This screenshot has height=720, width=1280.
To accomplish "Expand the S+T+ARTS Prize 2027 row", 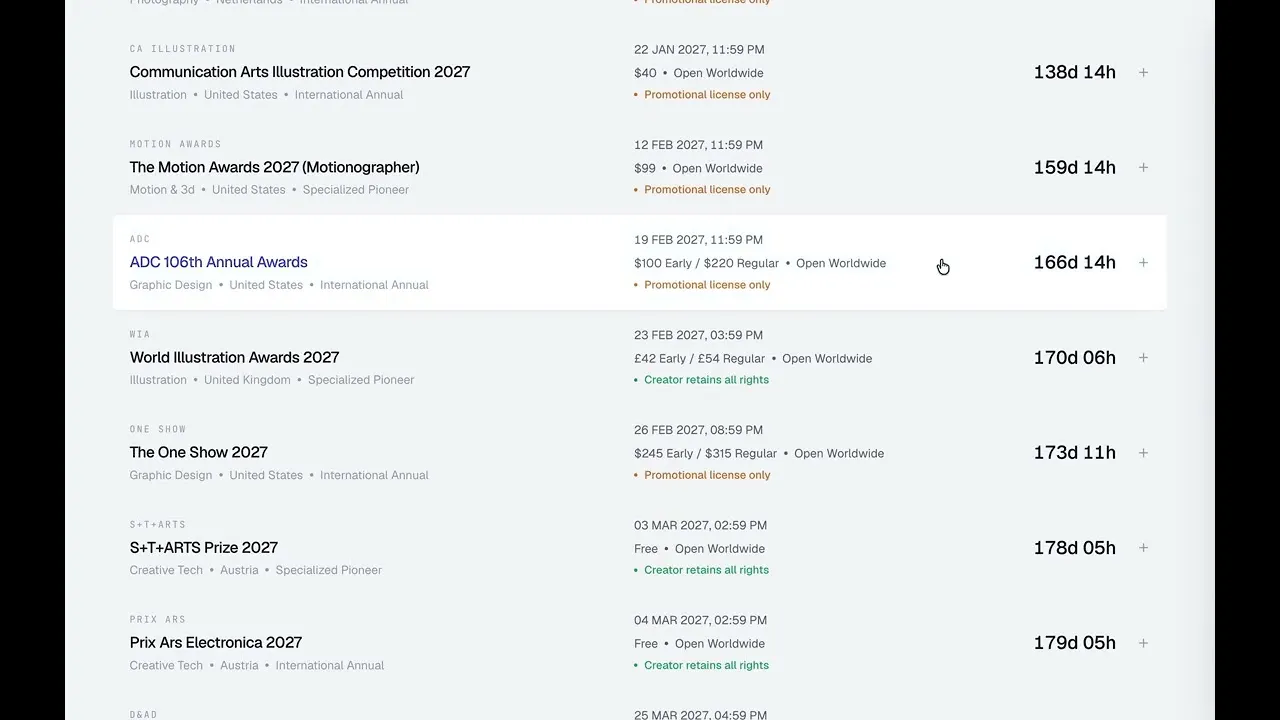I will coord(1143,547).
